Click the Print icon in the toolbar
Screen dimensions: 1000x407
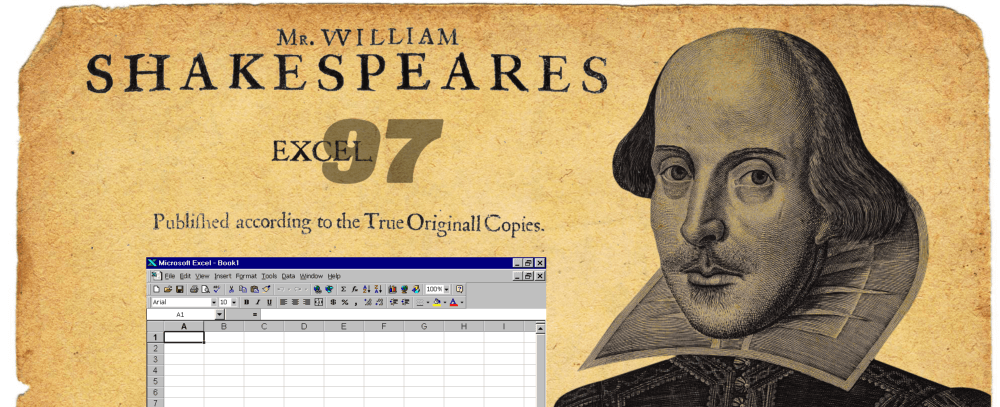(x=194, y=290)
